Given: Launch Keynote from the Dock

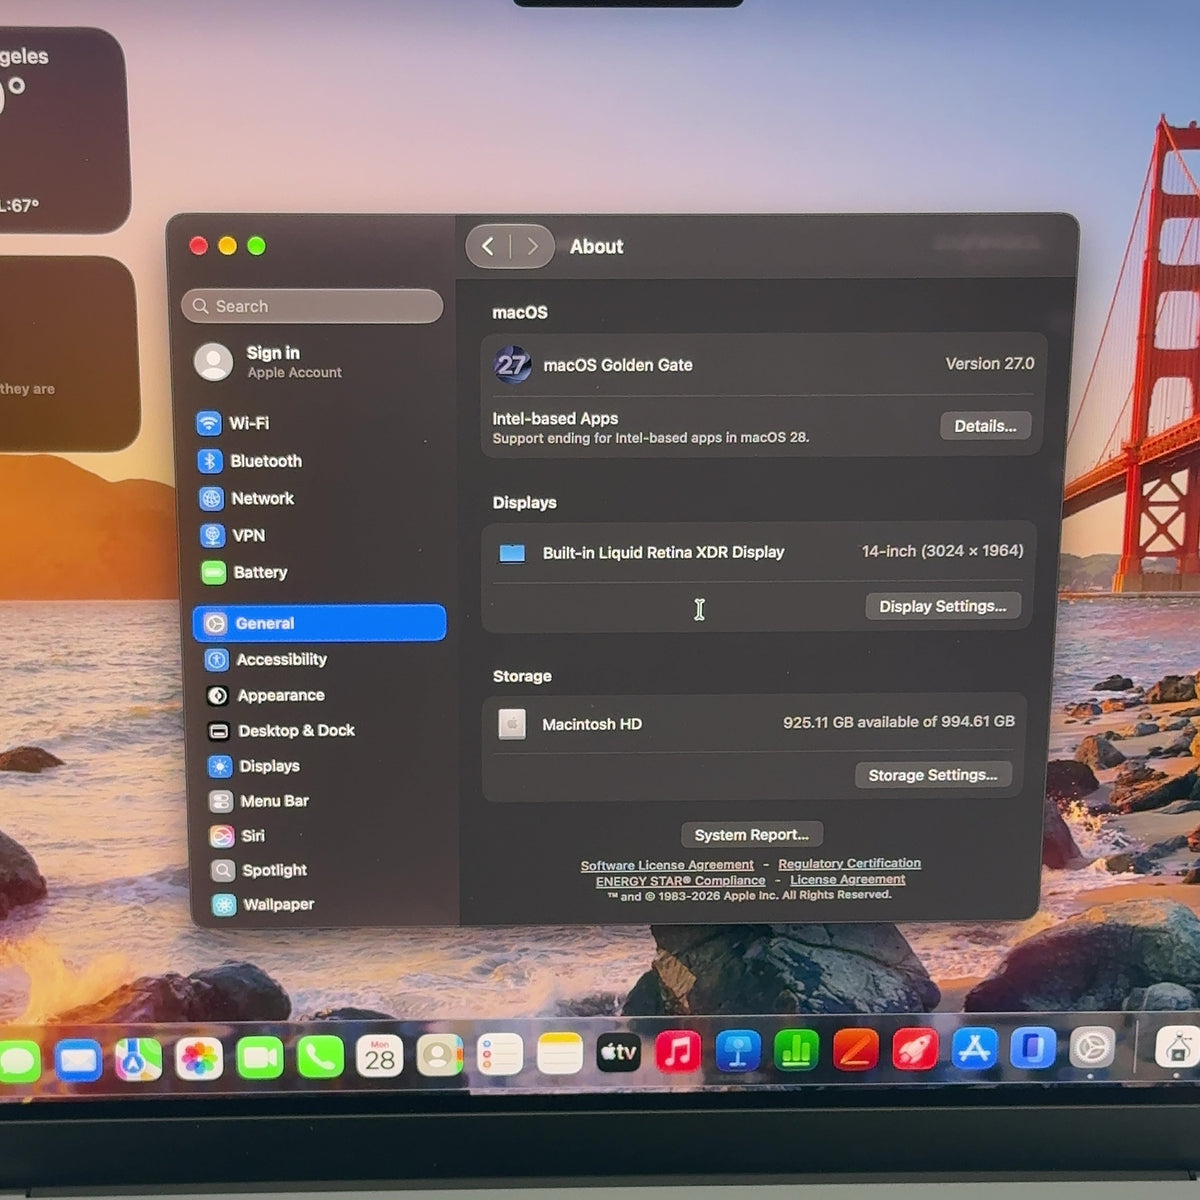Looking at the screenshot, I should point(738,1051).
